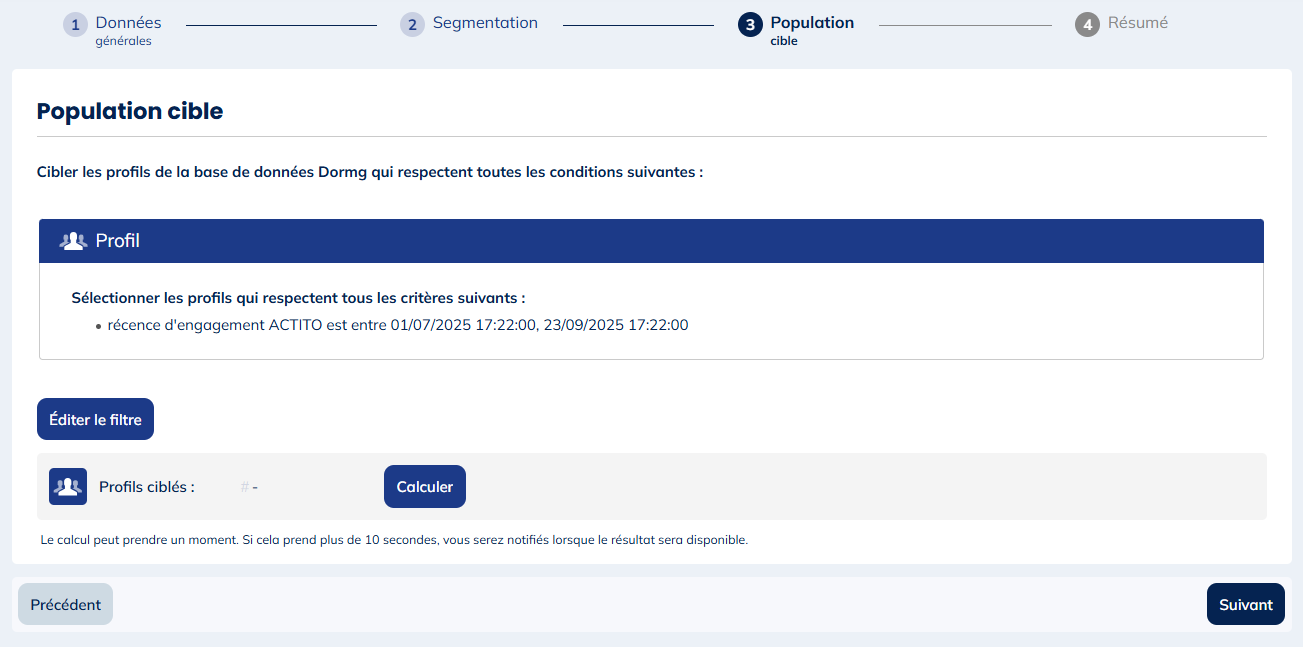The width and height of the screenshot is (1303, 647).
Task: Click the people icon in Profil header
Action: (74, 241)
